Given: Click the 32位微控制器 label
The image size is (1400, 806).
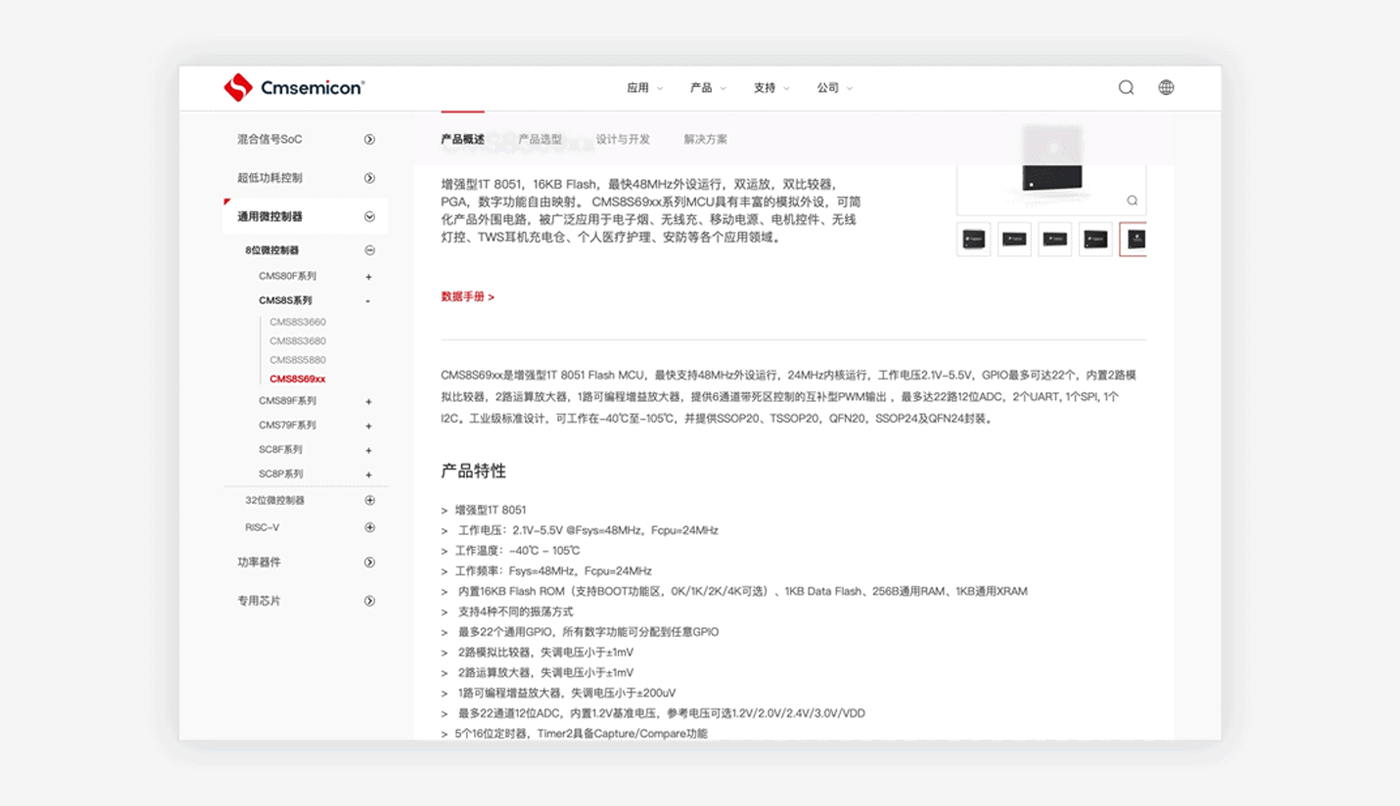Looking at the screenshot, I should [x=275, y=500].
